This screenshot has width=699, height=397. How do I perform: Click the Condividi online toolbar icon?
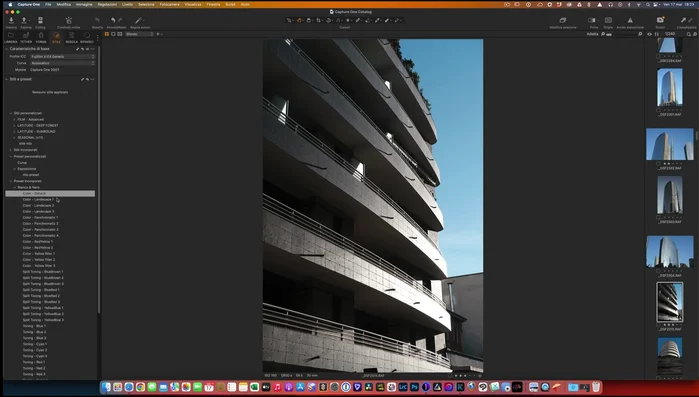click(x=69, y=20)
